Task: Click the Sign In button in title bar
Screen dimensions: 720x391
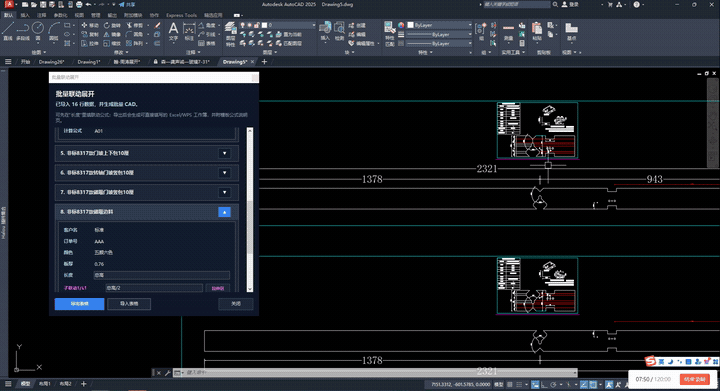Action: pos(571,5)
